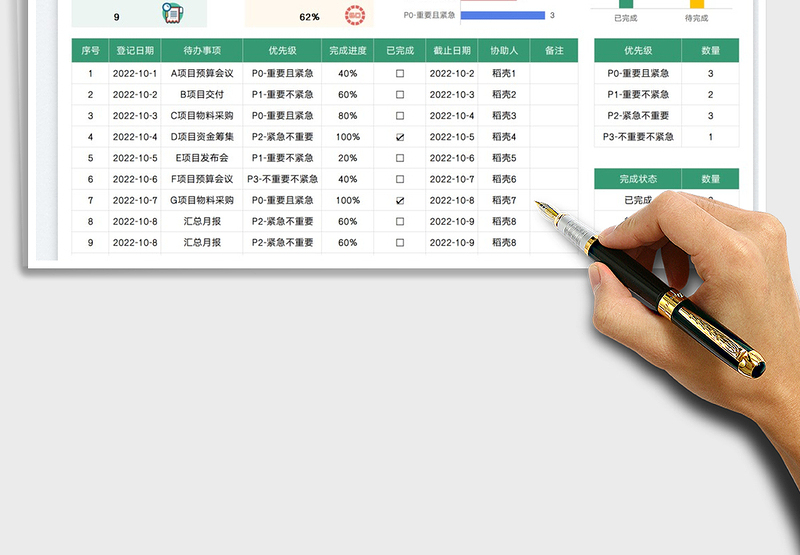
Task: Tick the checkbox for A项目预算会议
Action: click(x=400, y=73)
